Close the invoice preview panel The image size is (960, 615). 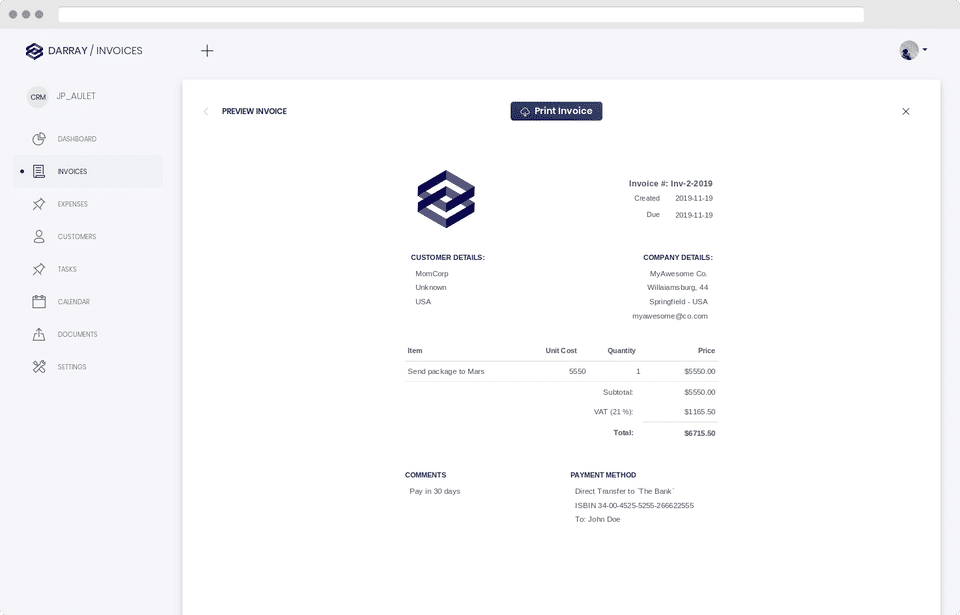click(x=906, y=111)
